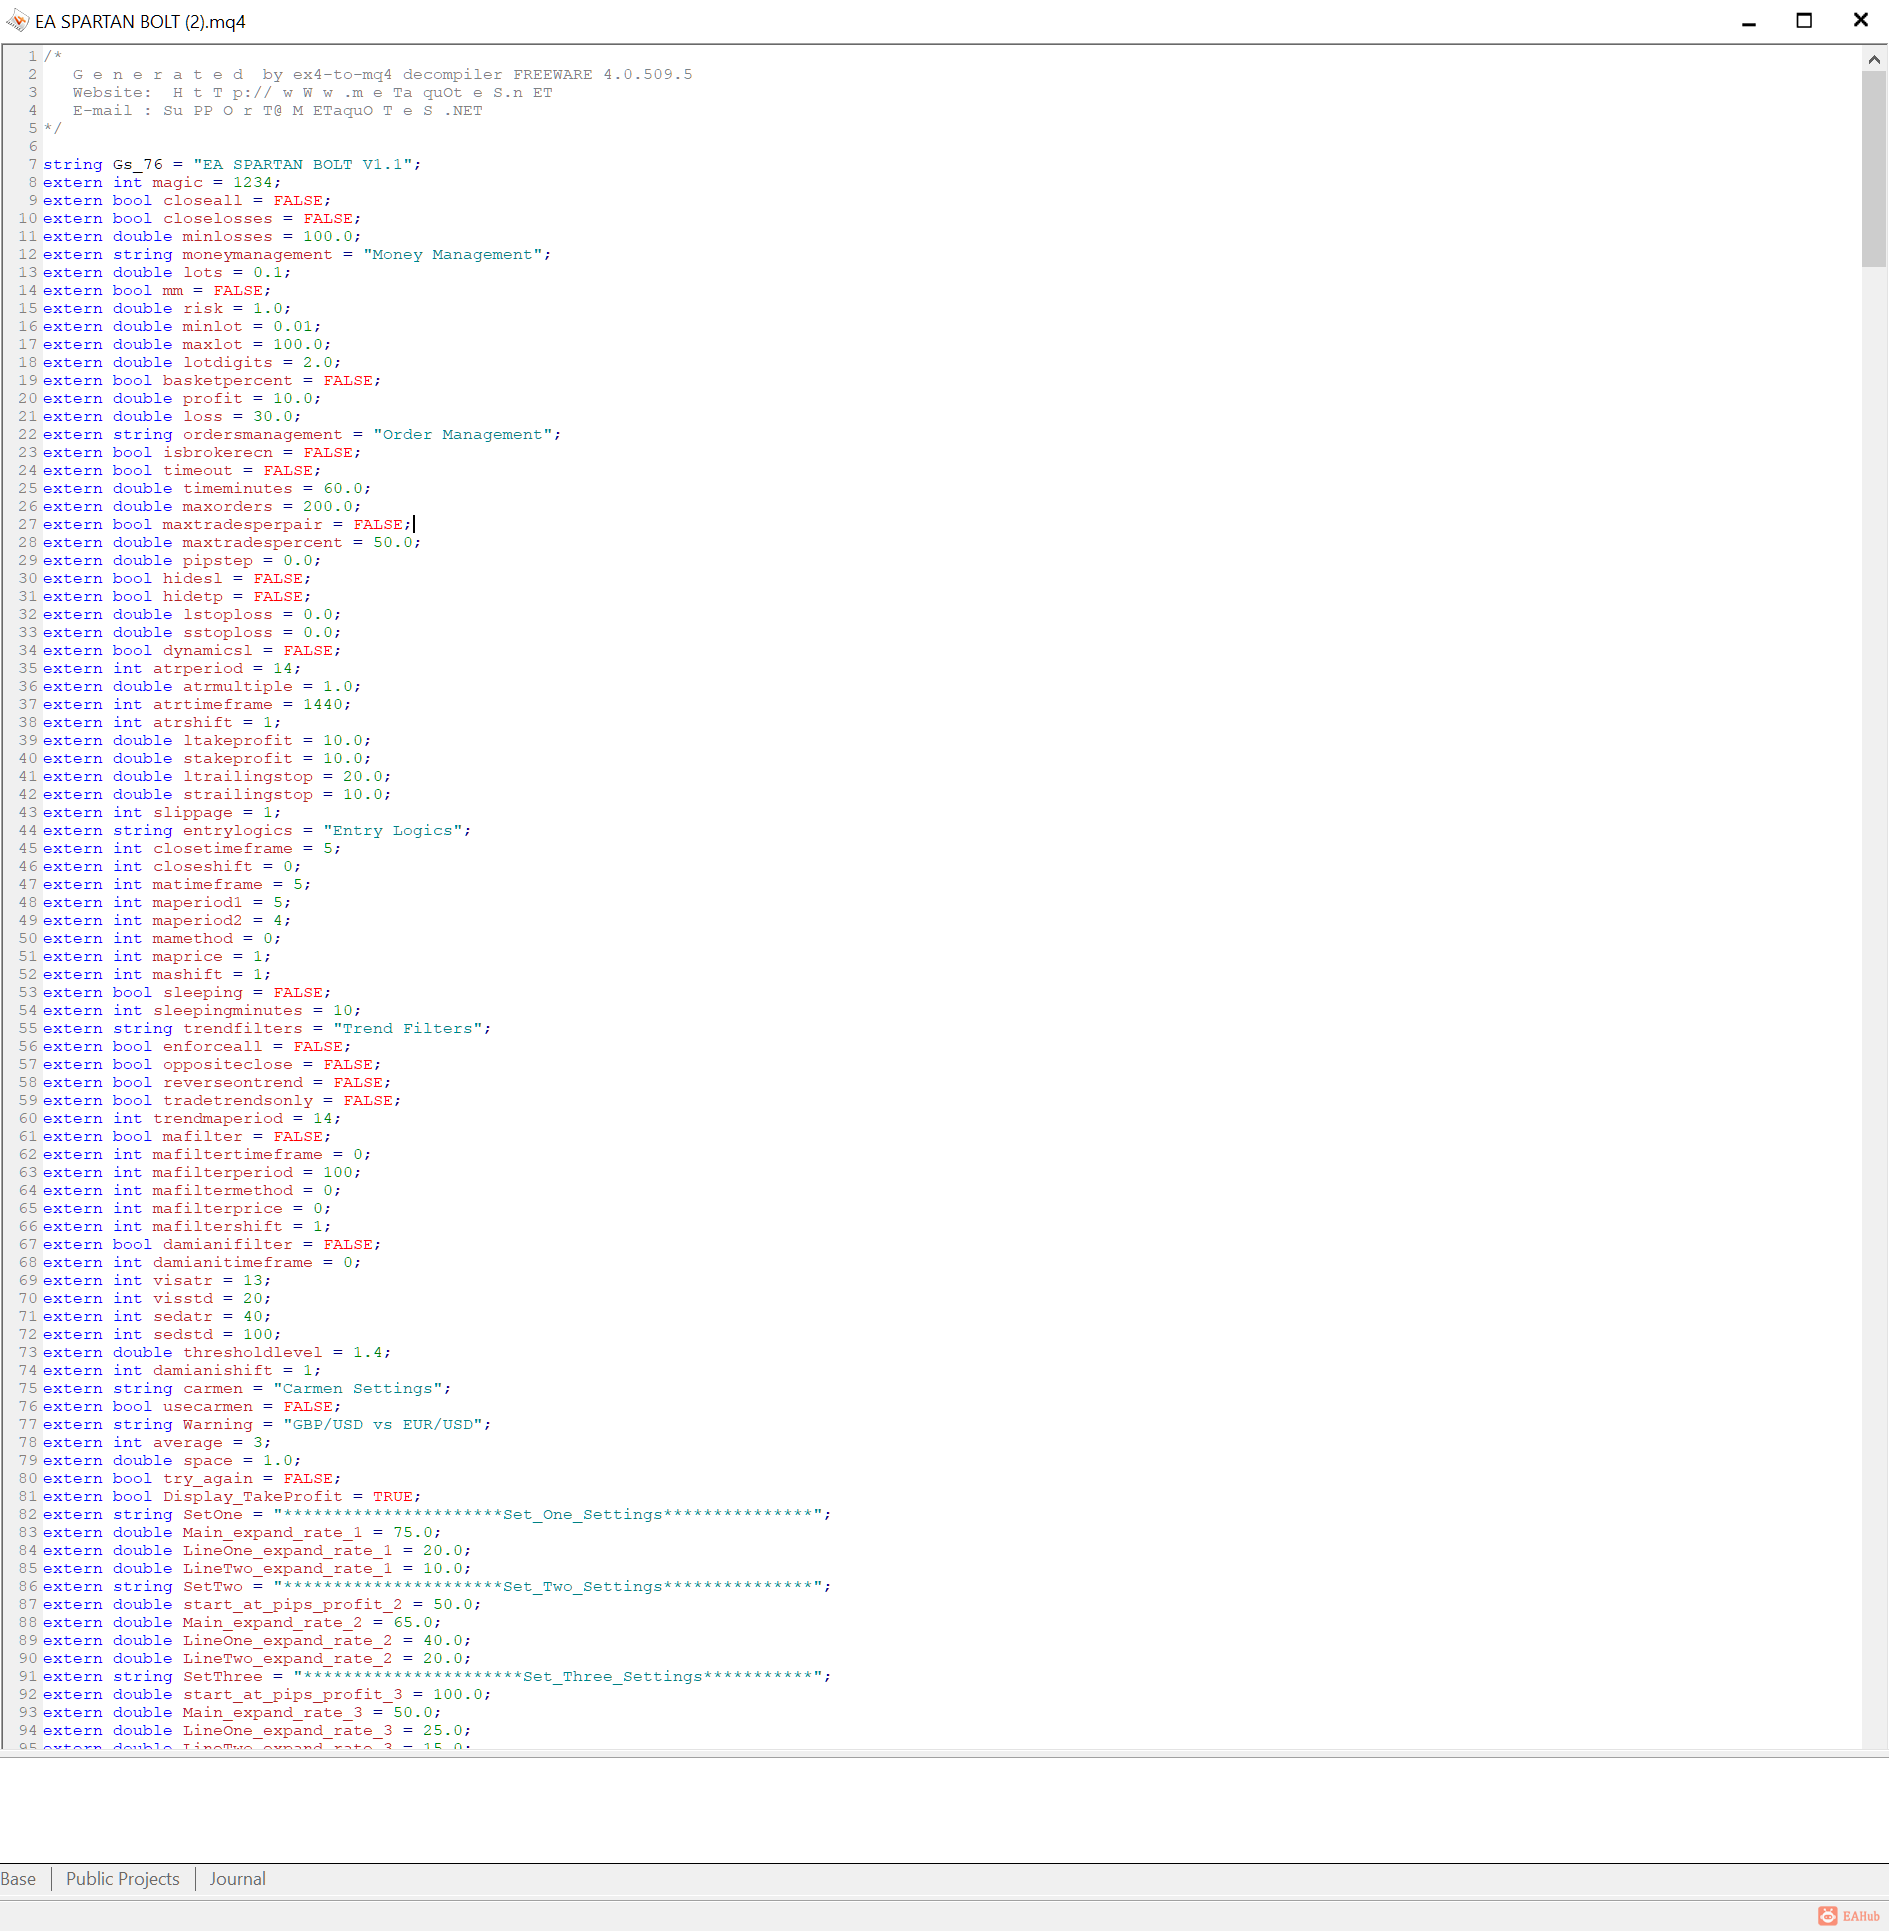This screenshot has width=1889, height=1931.
Task: Click the 'LineOne_expand_rate_1' variable name
Action: (288, 1551)
